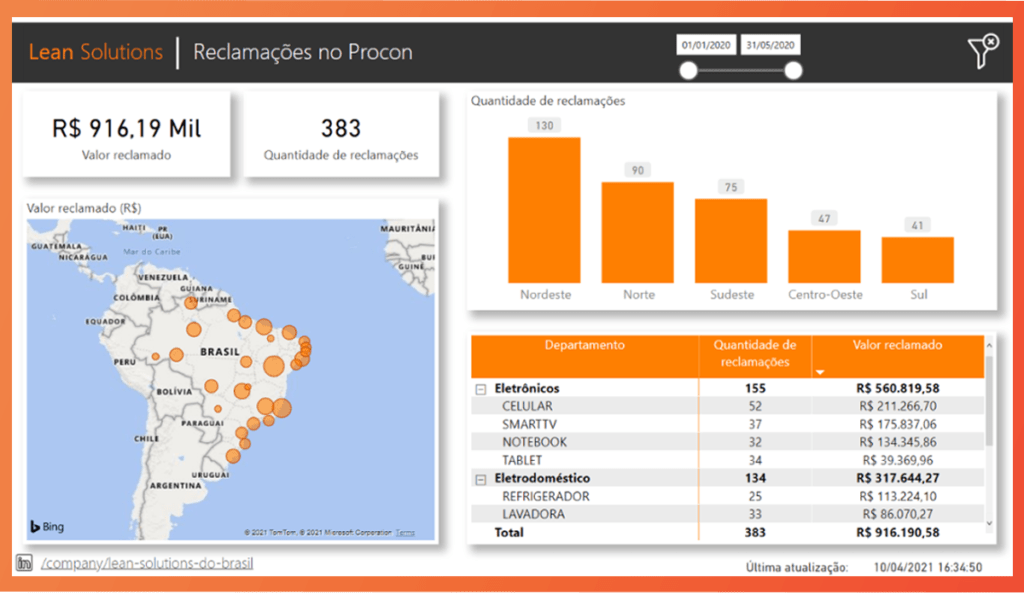
Task: Click the end date field 31/05/2020
Action: (771, 46)
